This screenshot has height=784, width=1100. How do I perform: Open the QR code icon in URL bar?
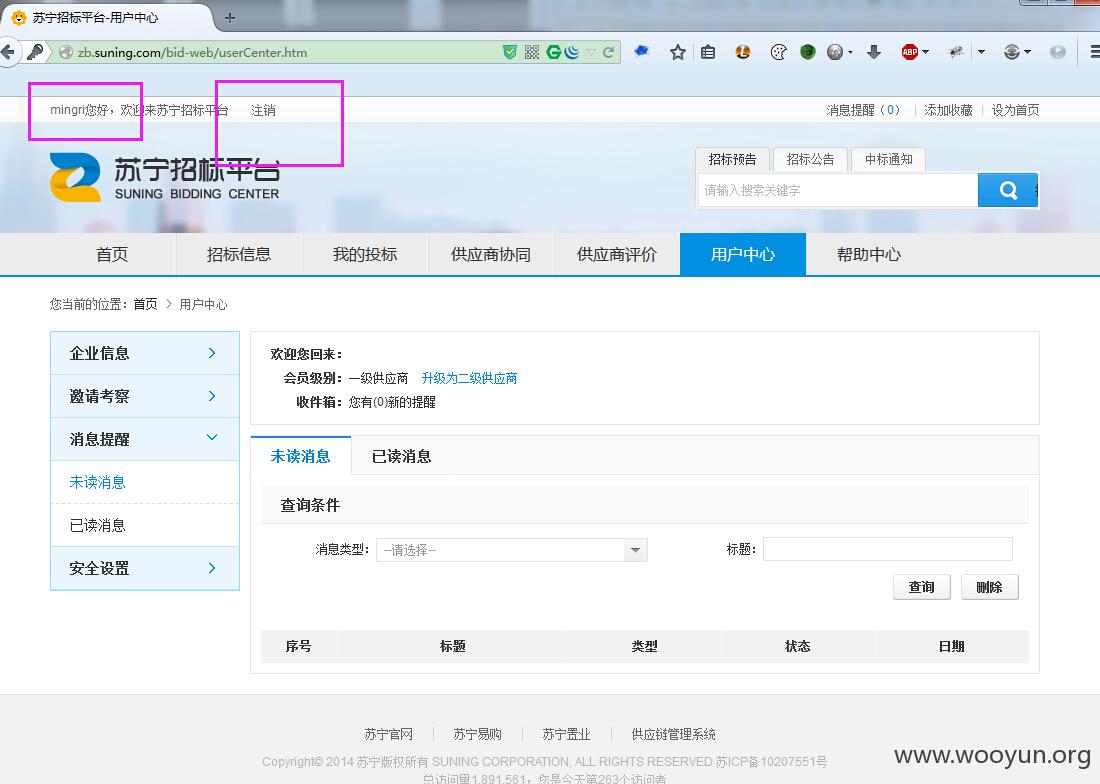coord(532,52)
